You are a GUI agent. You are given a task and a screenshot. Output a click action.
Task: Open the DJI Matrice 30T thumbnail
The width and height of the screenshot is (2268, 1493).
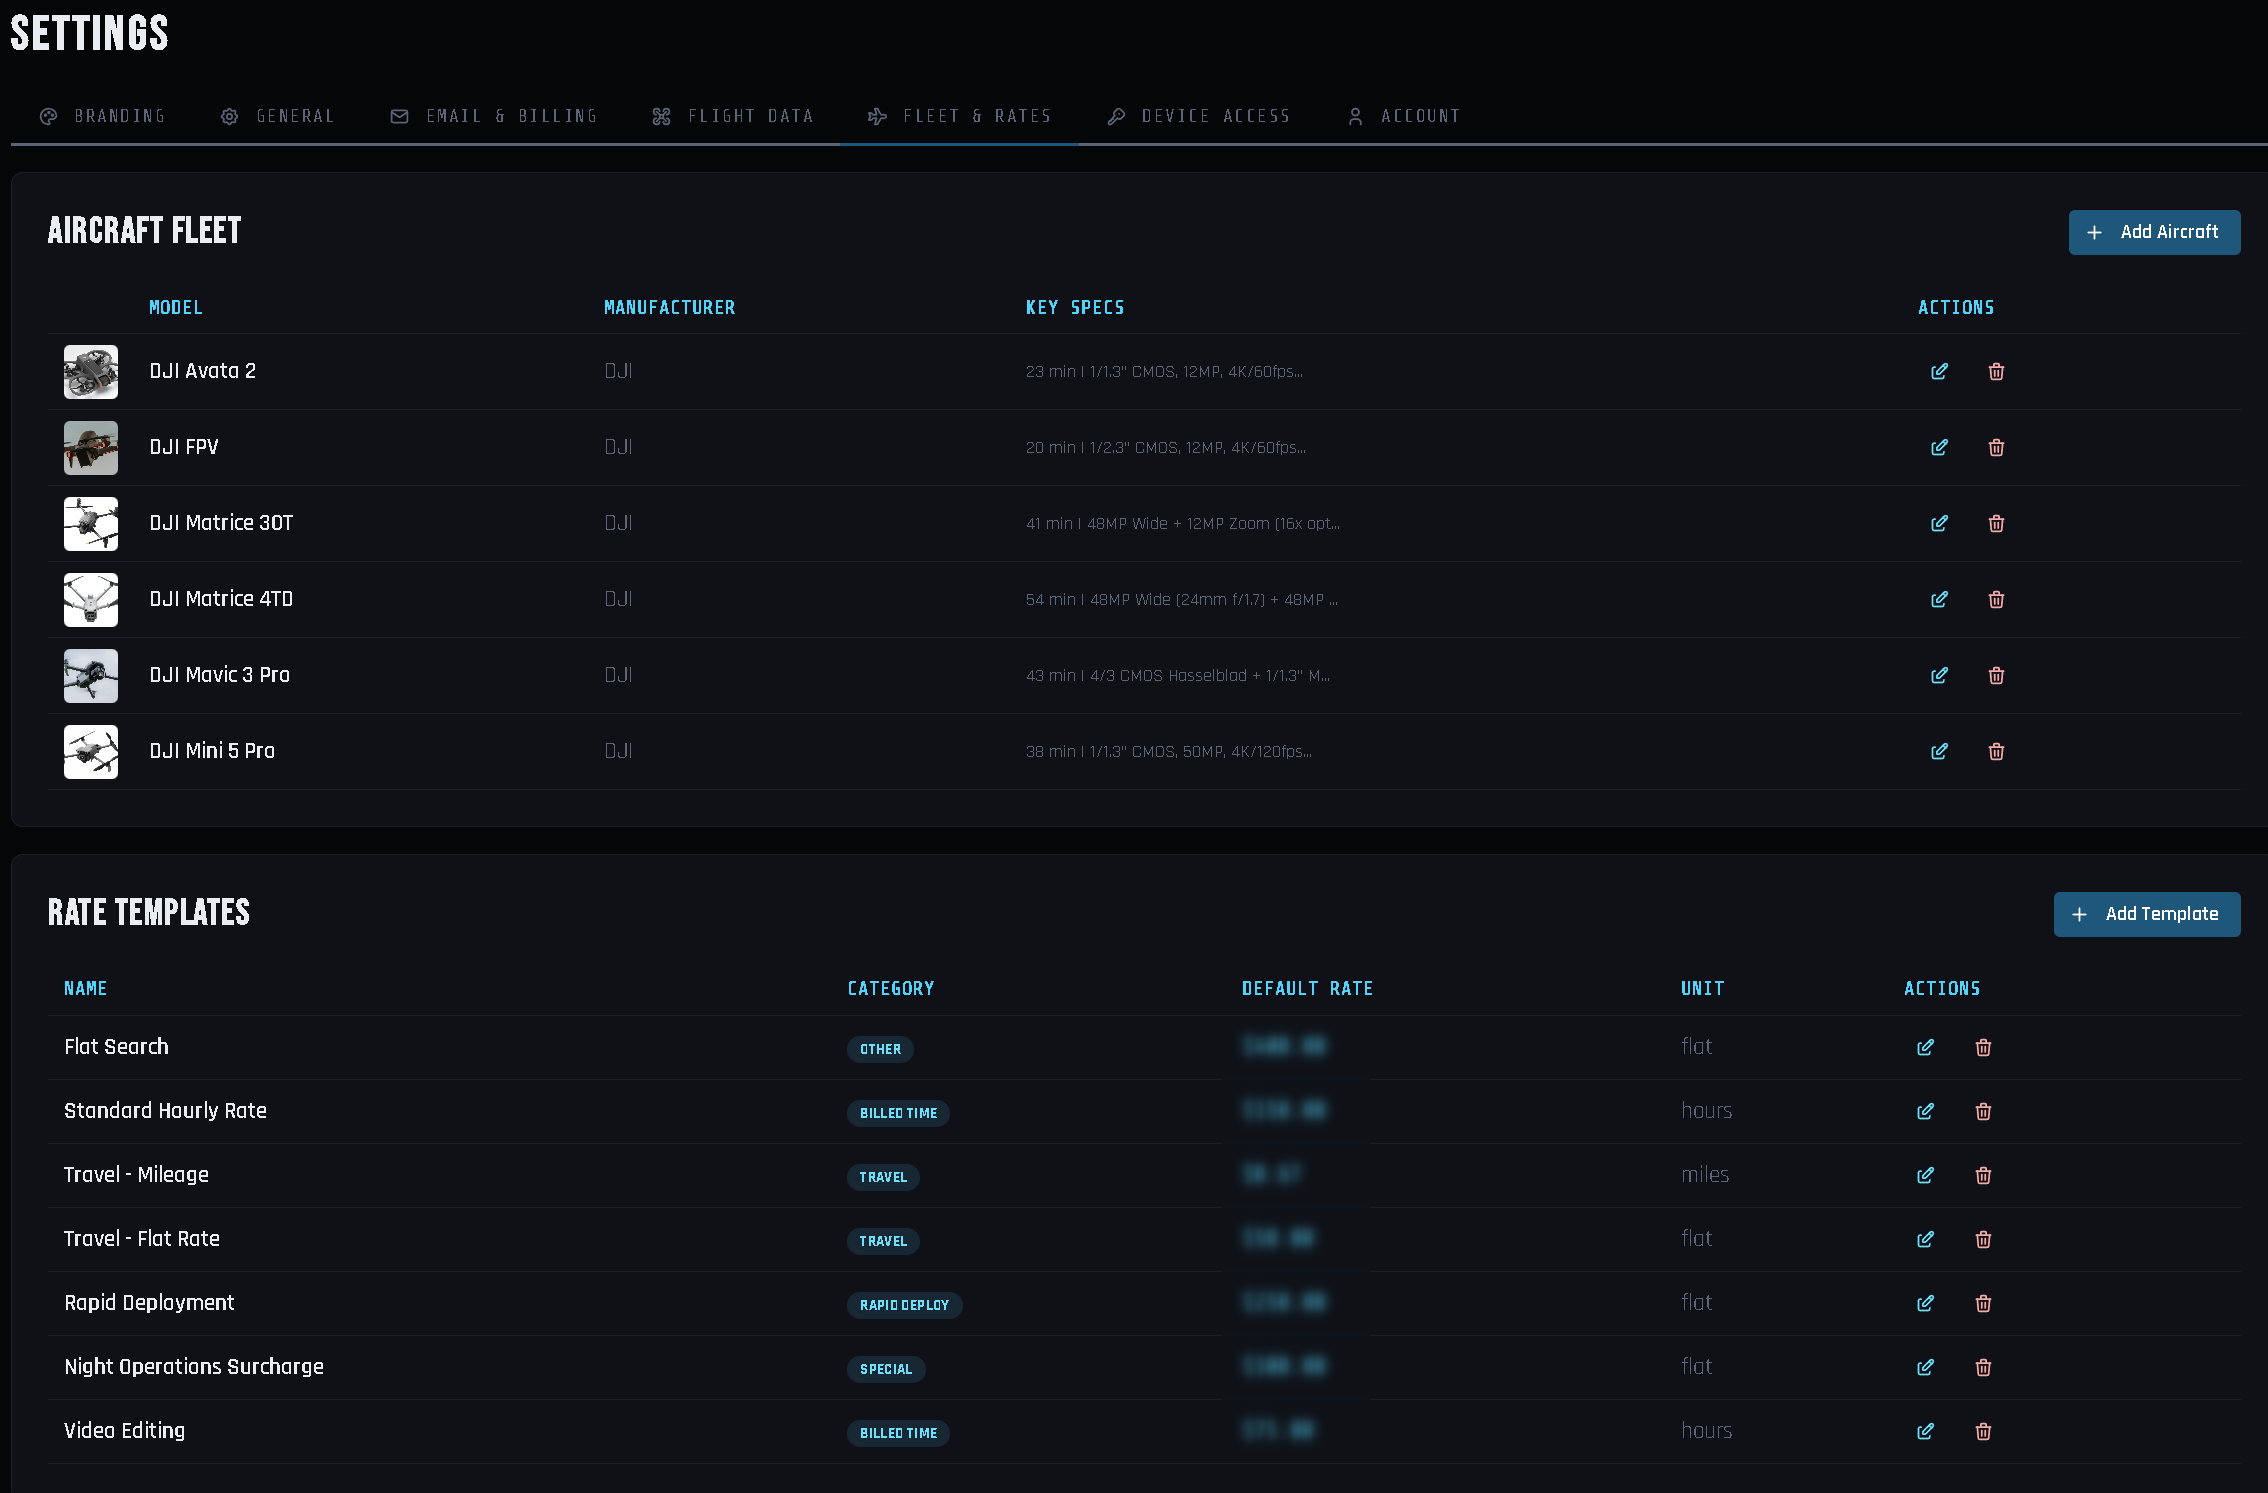click(x=91, y=523)
